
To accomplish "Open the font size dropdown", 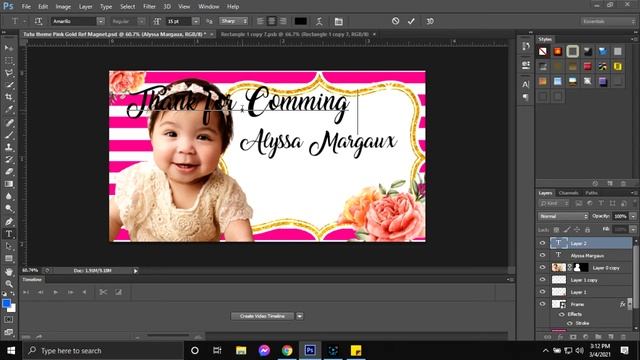I will tap(196, 21).
